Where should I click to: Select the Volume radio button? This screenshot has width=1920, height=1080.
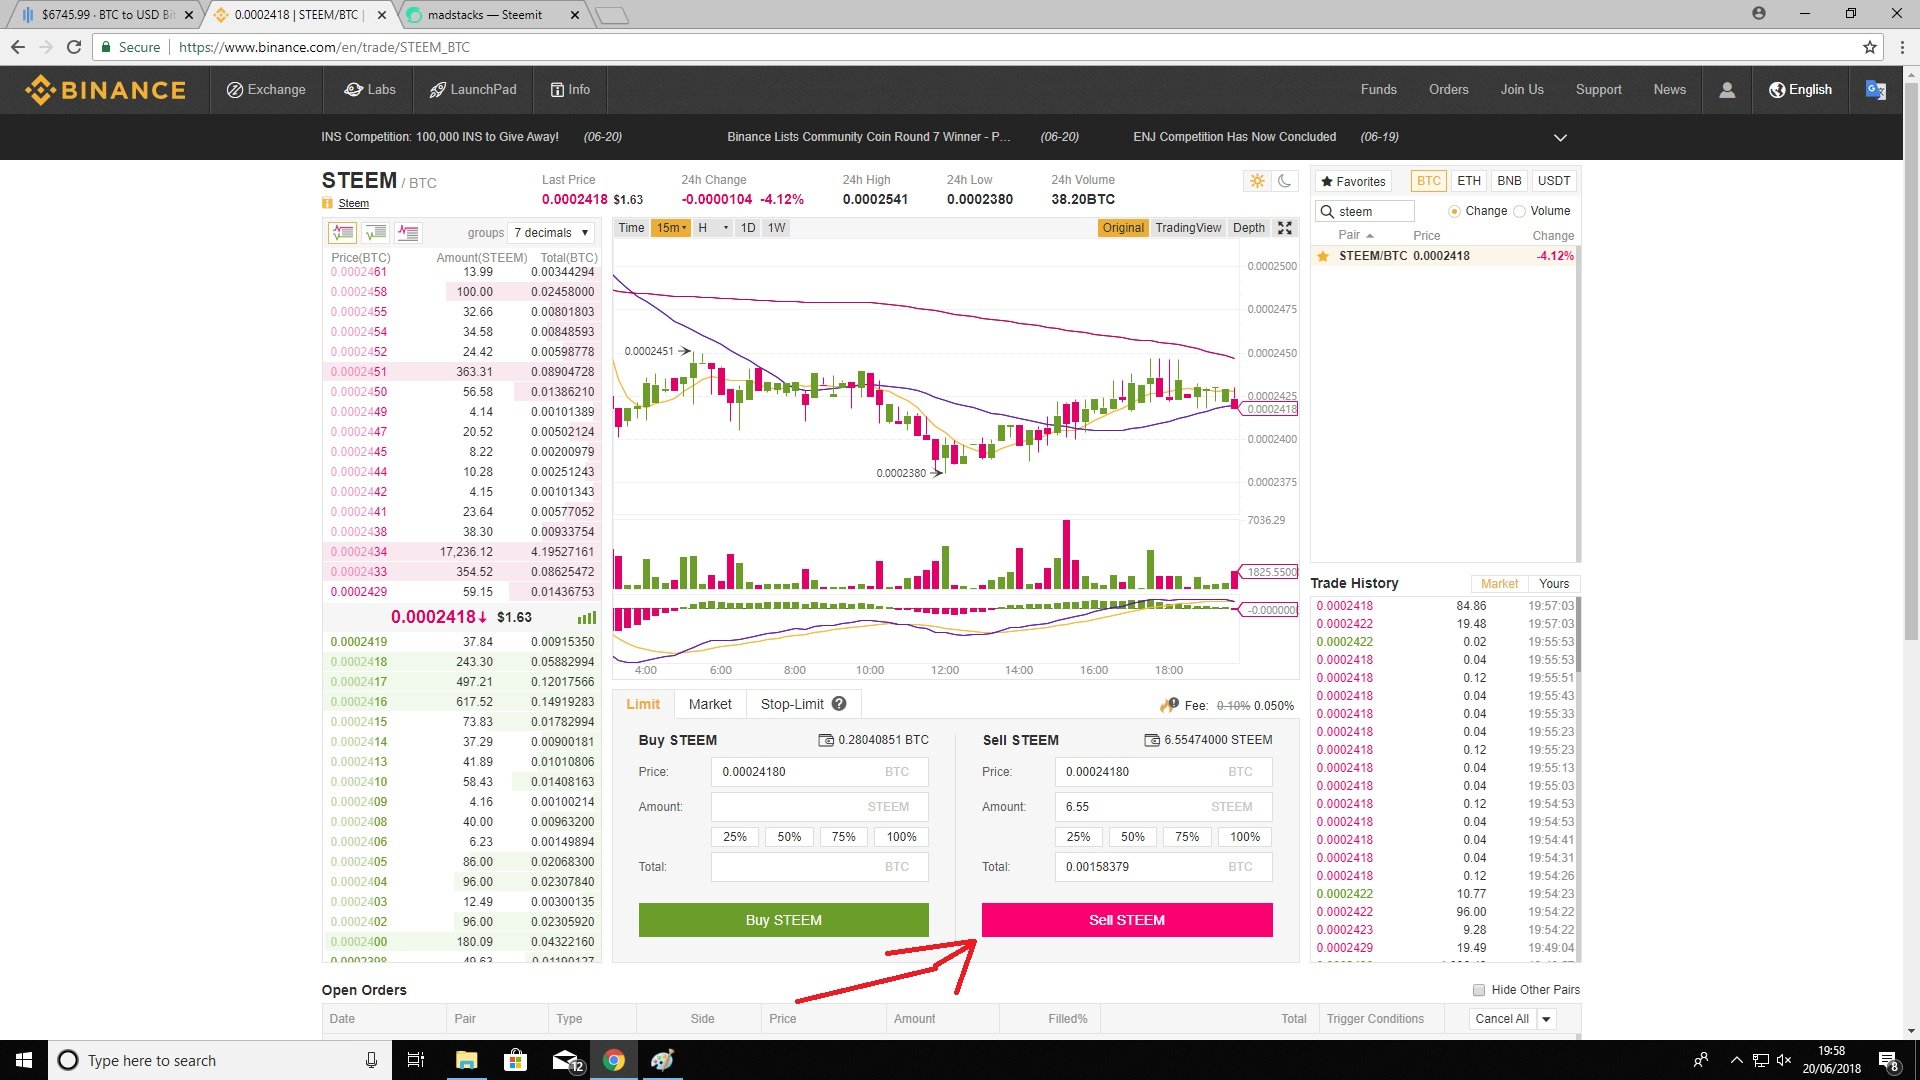click(x=1520, y=211)
